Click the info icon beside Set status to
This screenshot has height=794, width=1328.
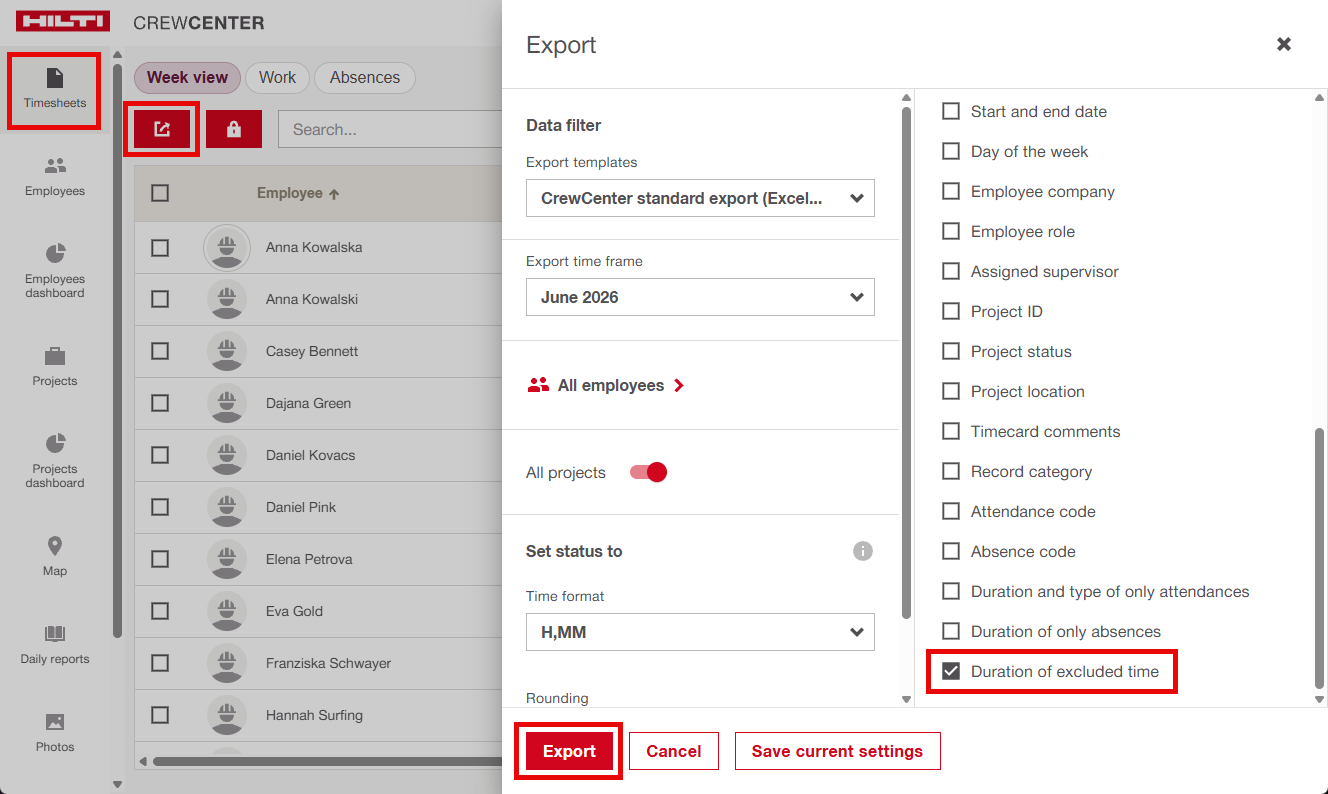[x=863, y=551]
